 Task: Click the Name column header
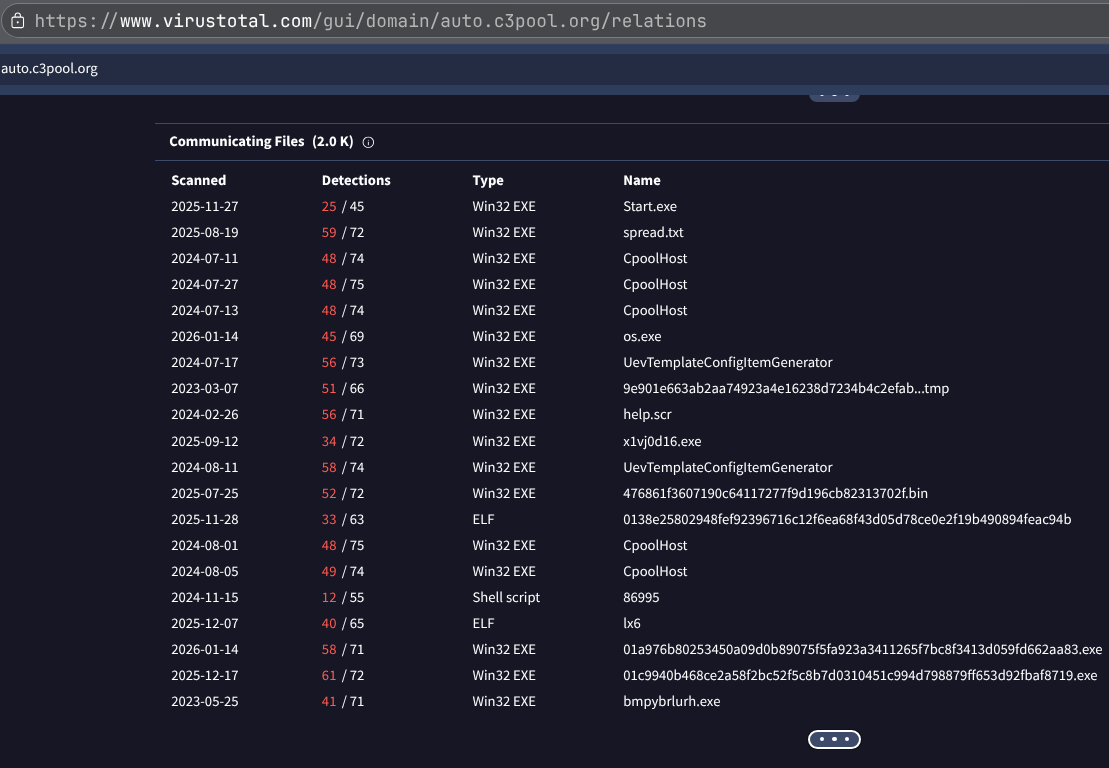[641, 180]
